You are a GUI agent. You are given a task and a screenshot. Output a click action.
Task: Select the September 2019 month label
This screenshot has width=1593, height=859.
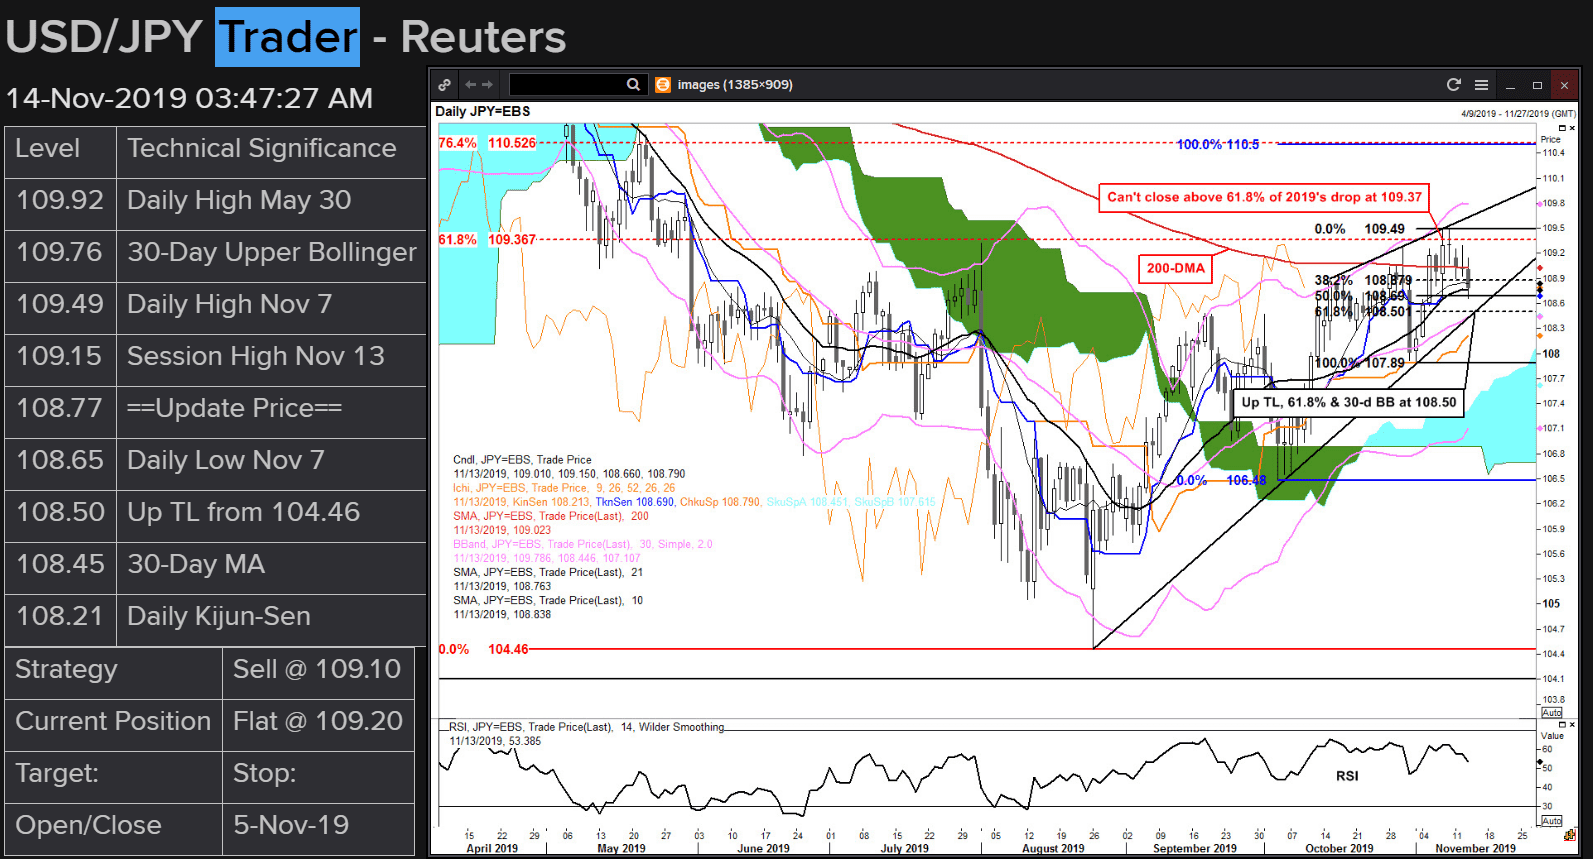pos(1195,848)
